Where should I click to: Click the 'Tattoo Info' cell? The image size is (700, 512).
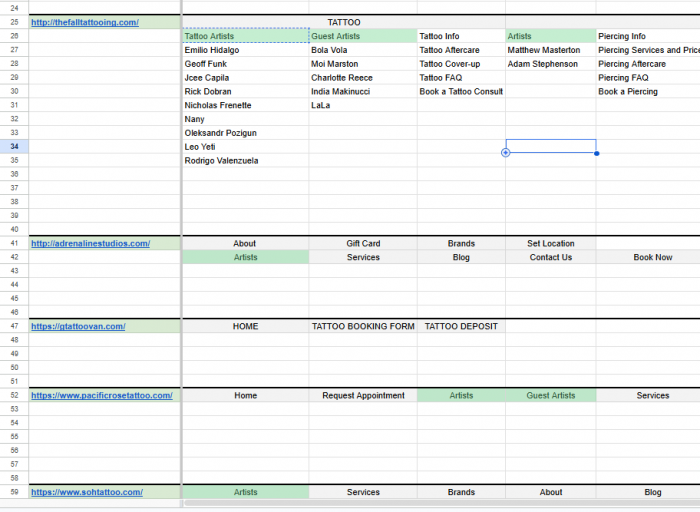[x=461, y=36]
